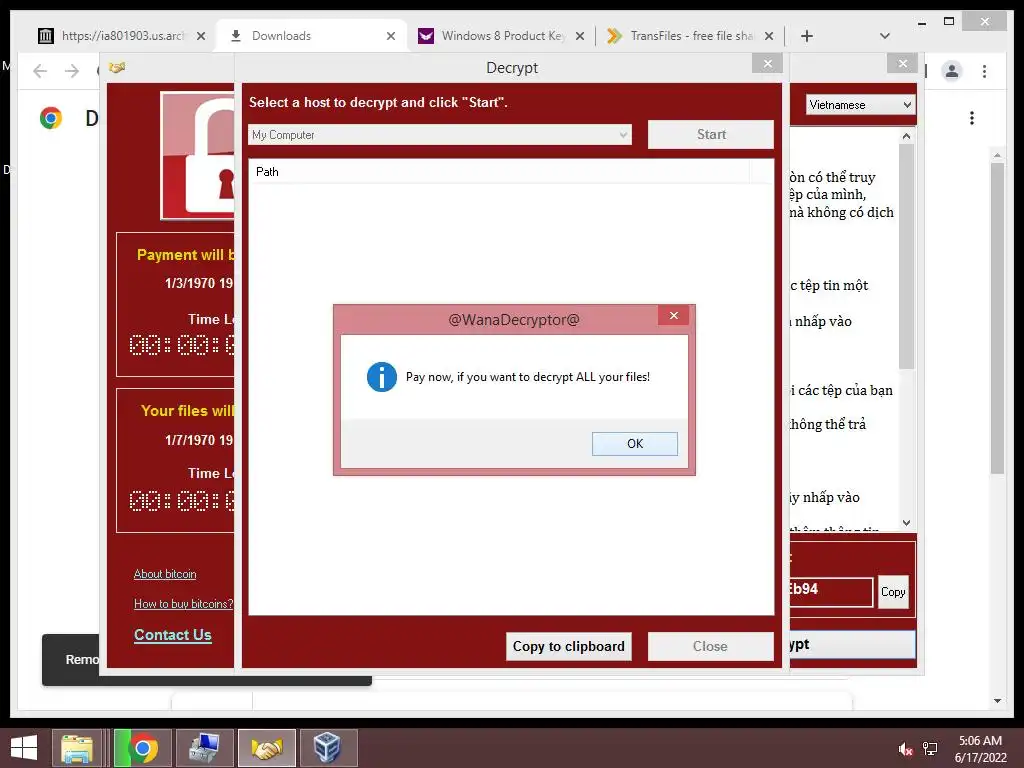Click the Close button in the Decrypt window

point(711,647)
